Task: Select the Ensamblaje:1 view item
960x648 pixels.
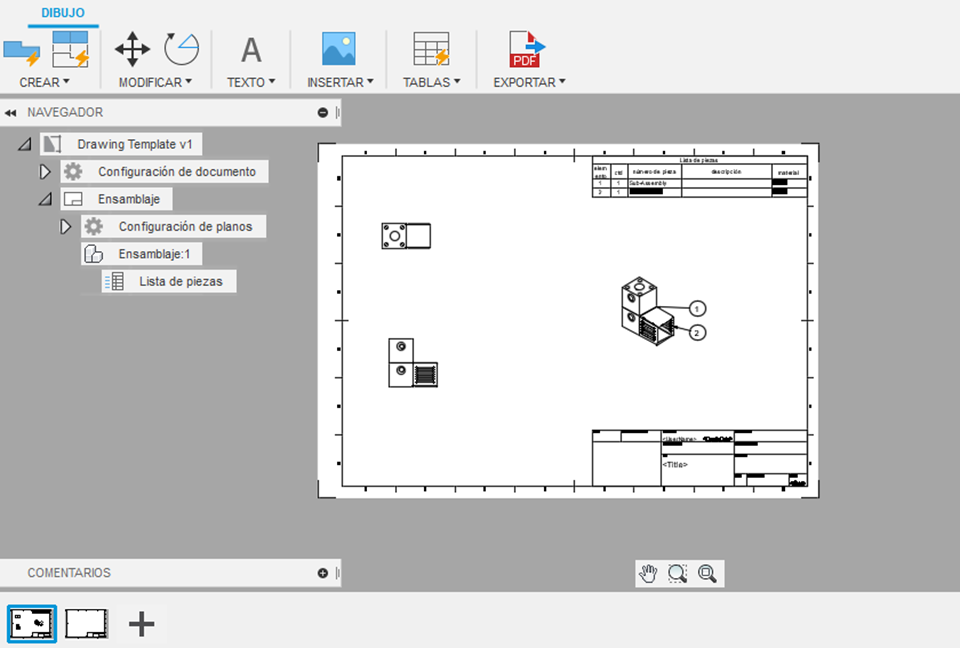Action: pyautogui.click(x=141, y=254)
